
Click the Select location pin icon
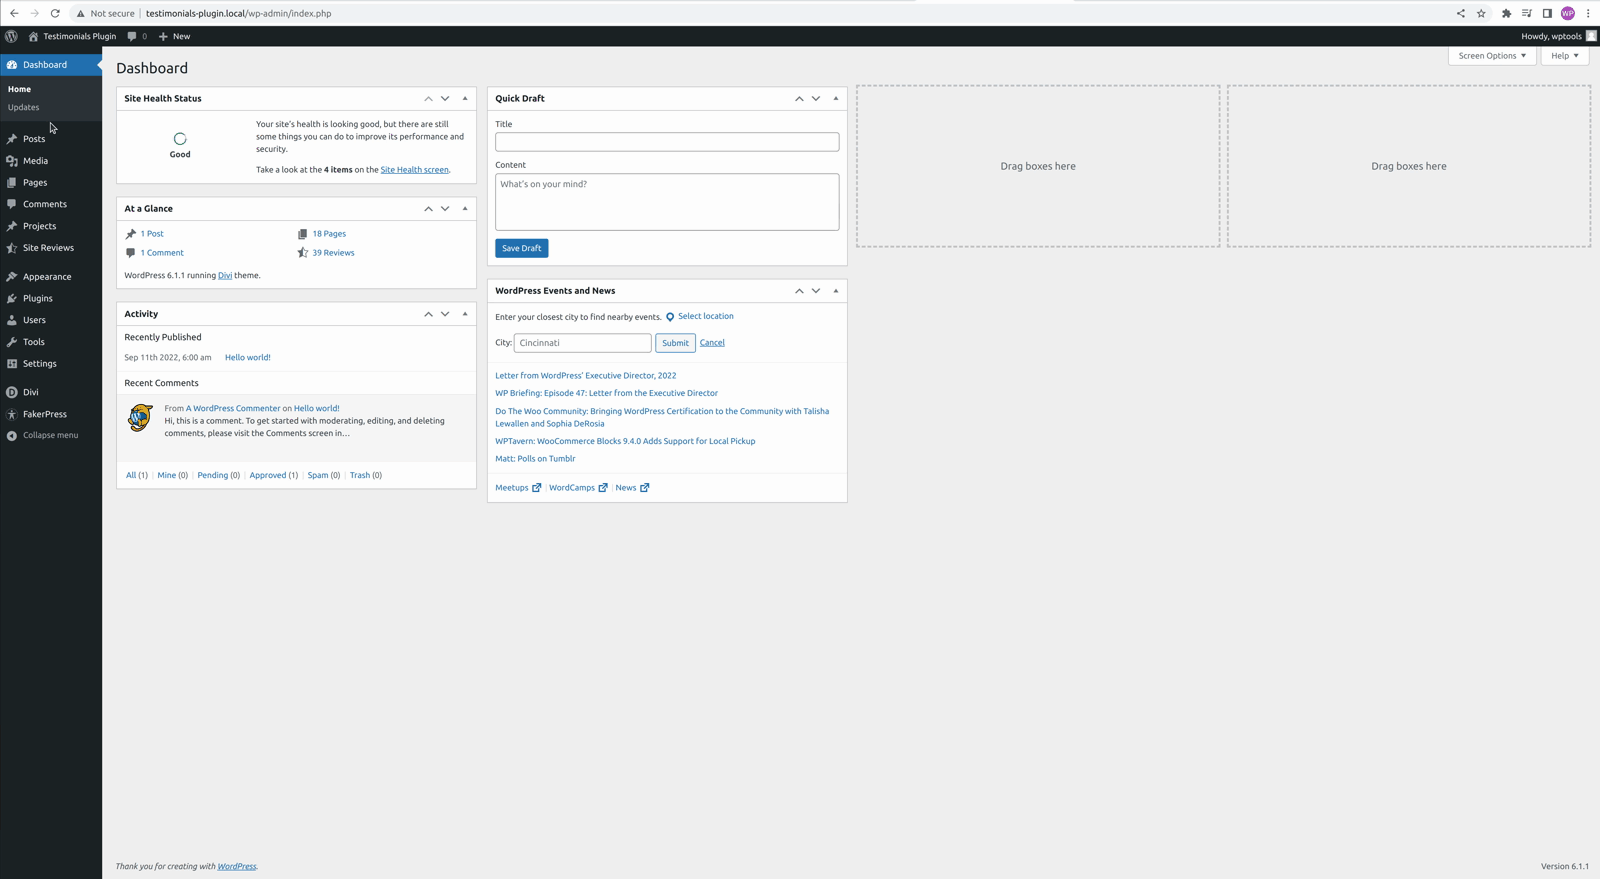[670, 317]
